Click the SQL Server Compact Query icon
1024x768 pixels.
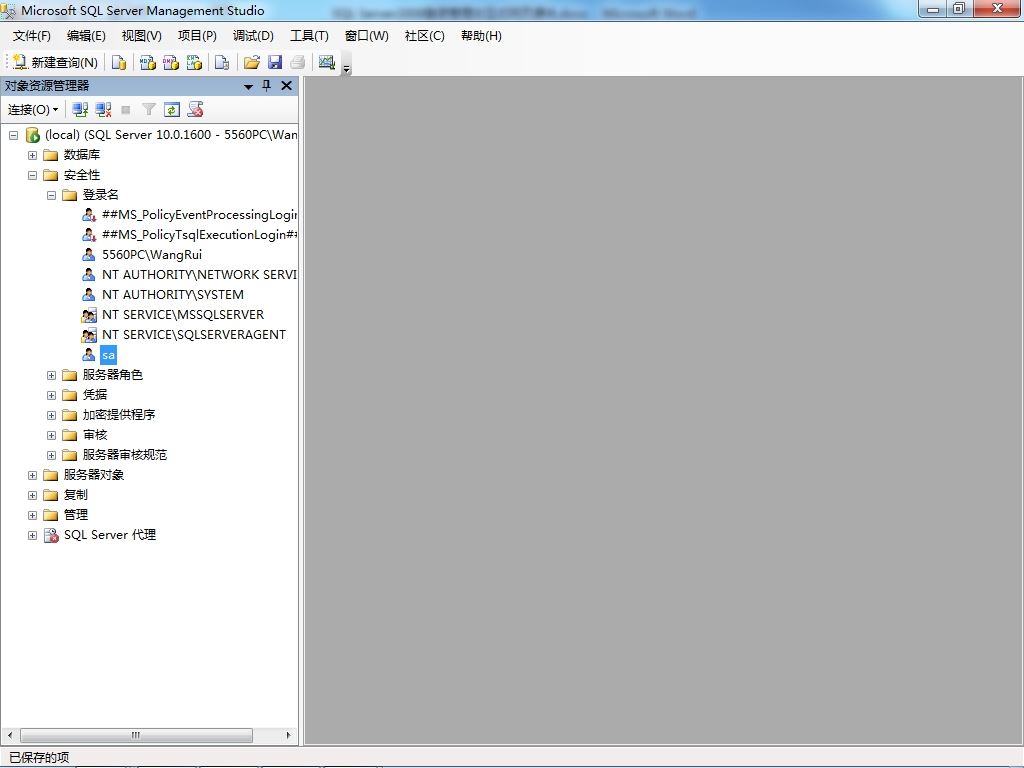(222, 62)
